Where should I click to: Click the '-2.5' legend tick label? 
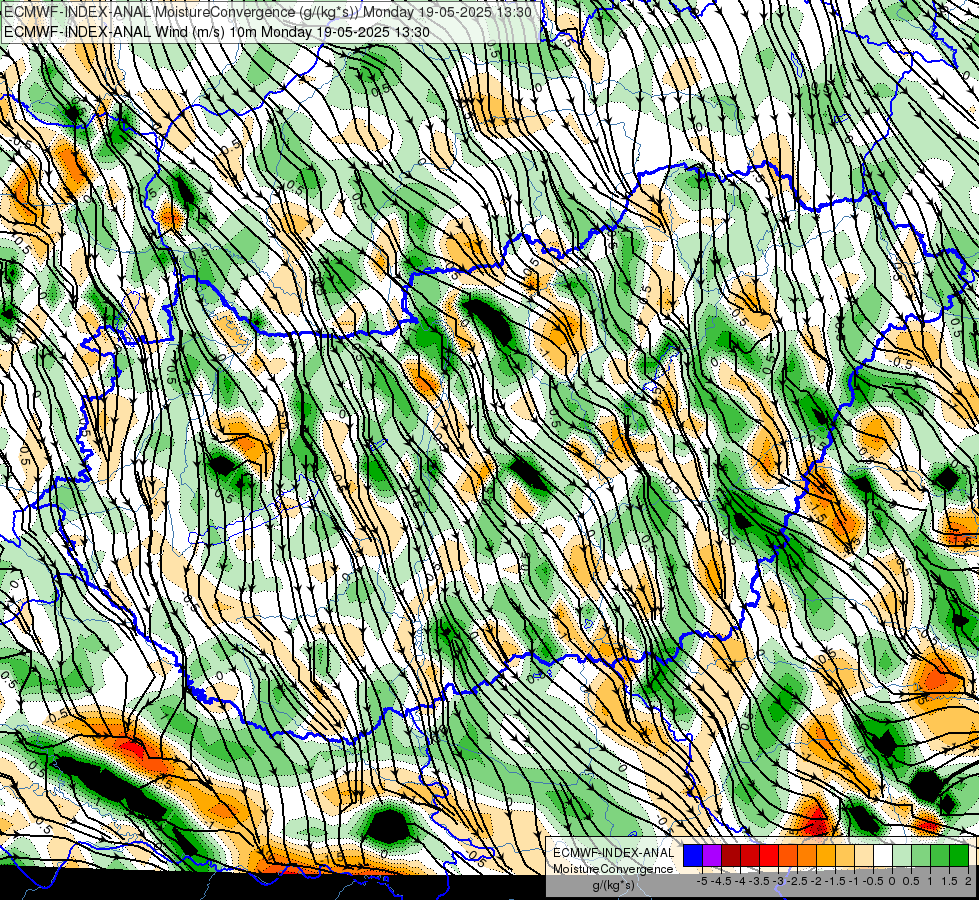[797, 881]
